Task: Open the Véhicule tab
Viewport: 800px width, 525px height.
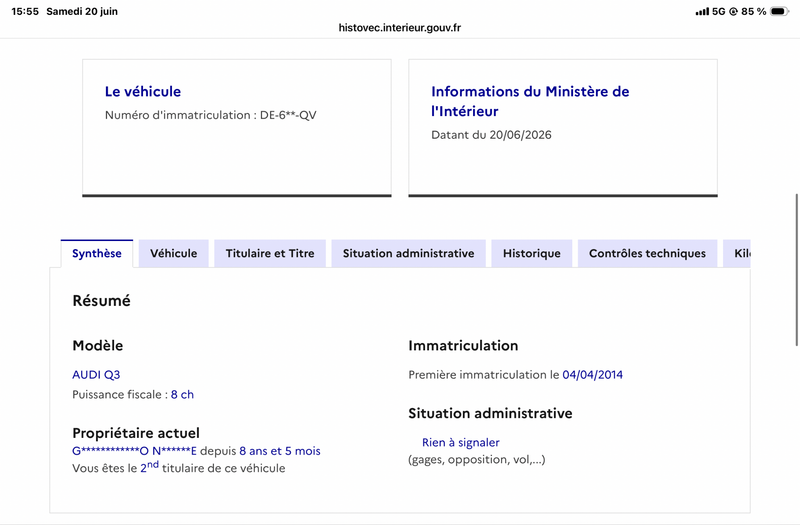Action: pos(173,254)
